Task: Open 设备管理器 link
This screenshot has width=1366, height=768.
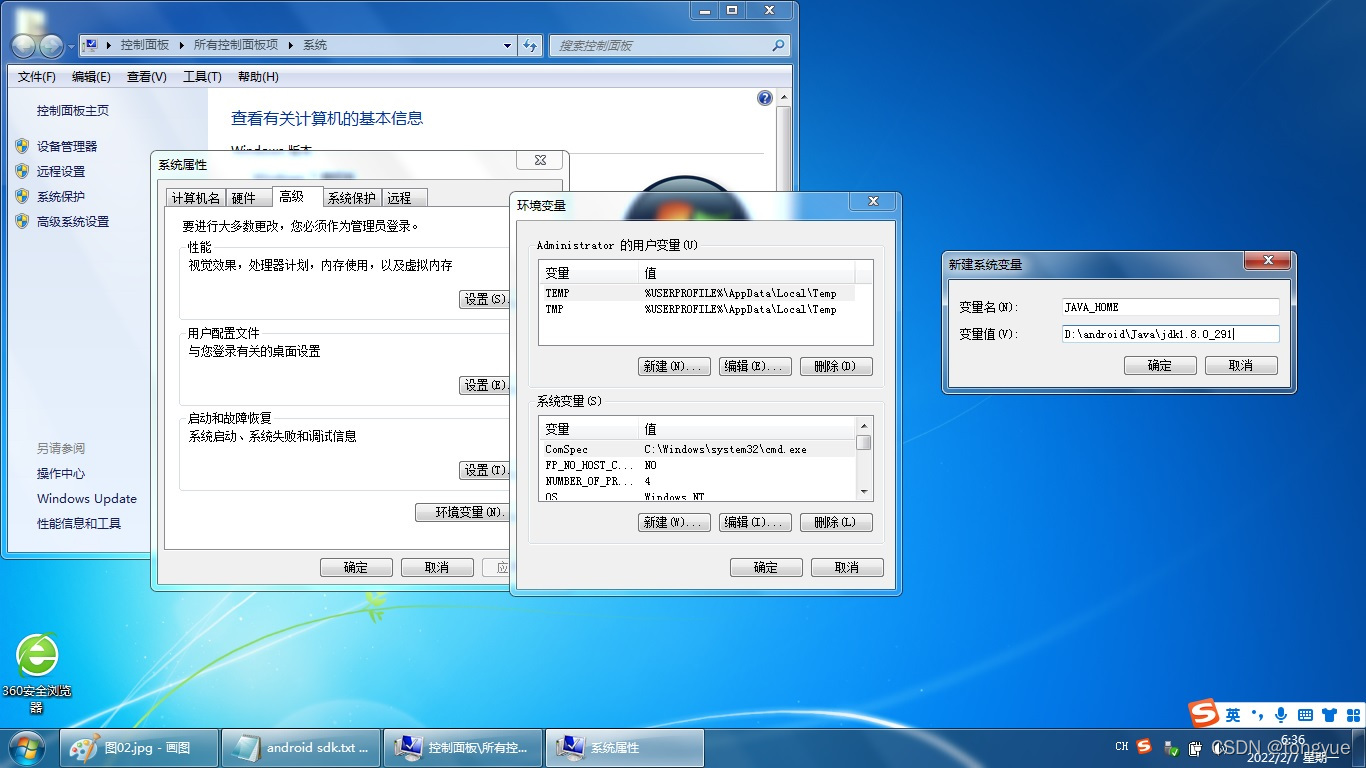Action: 67,146
